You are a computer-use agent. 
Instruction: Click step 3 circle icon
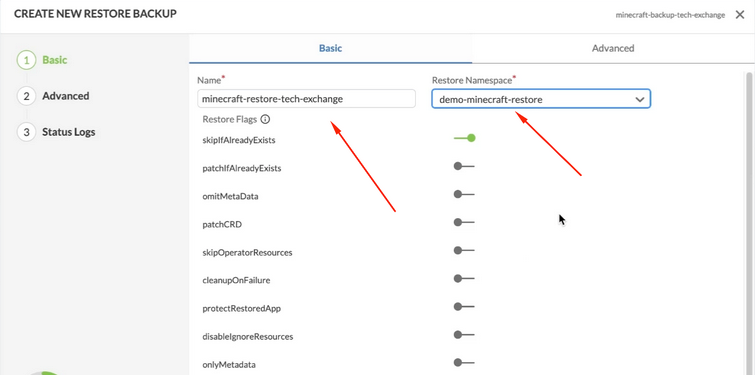pos(26,132)
